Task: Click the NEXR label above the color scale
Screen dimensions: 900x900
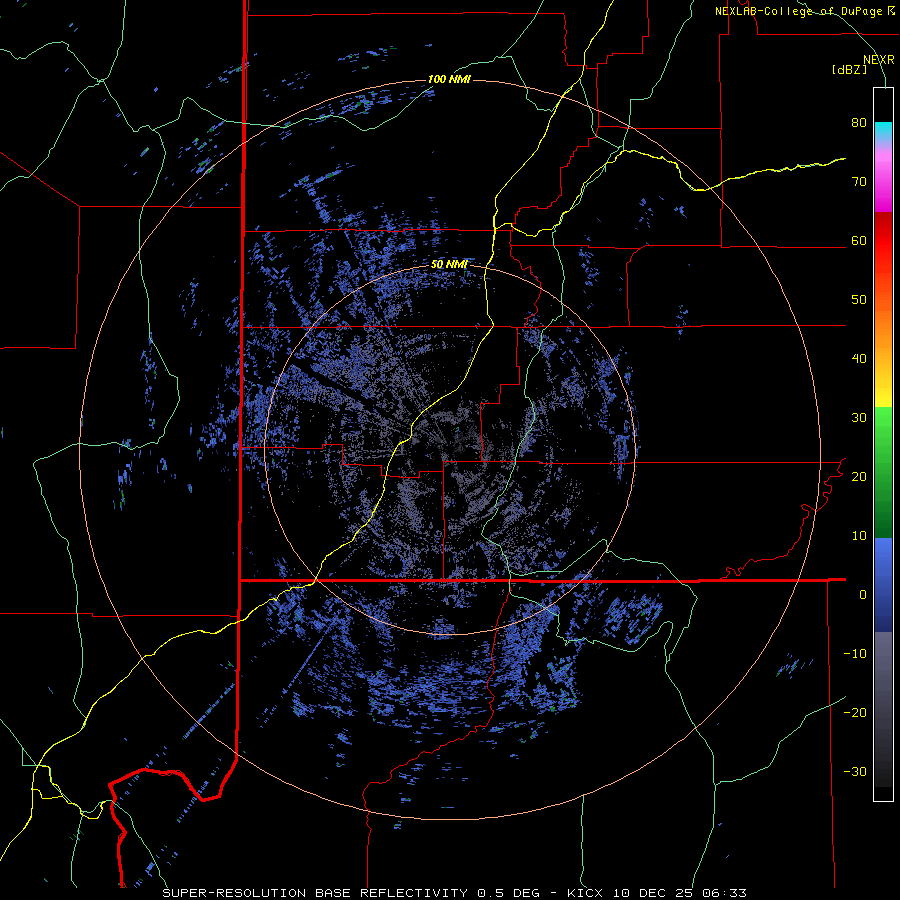Action: pos(878,60)
